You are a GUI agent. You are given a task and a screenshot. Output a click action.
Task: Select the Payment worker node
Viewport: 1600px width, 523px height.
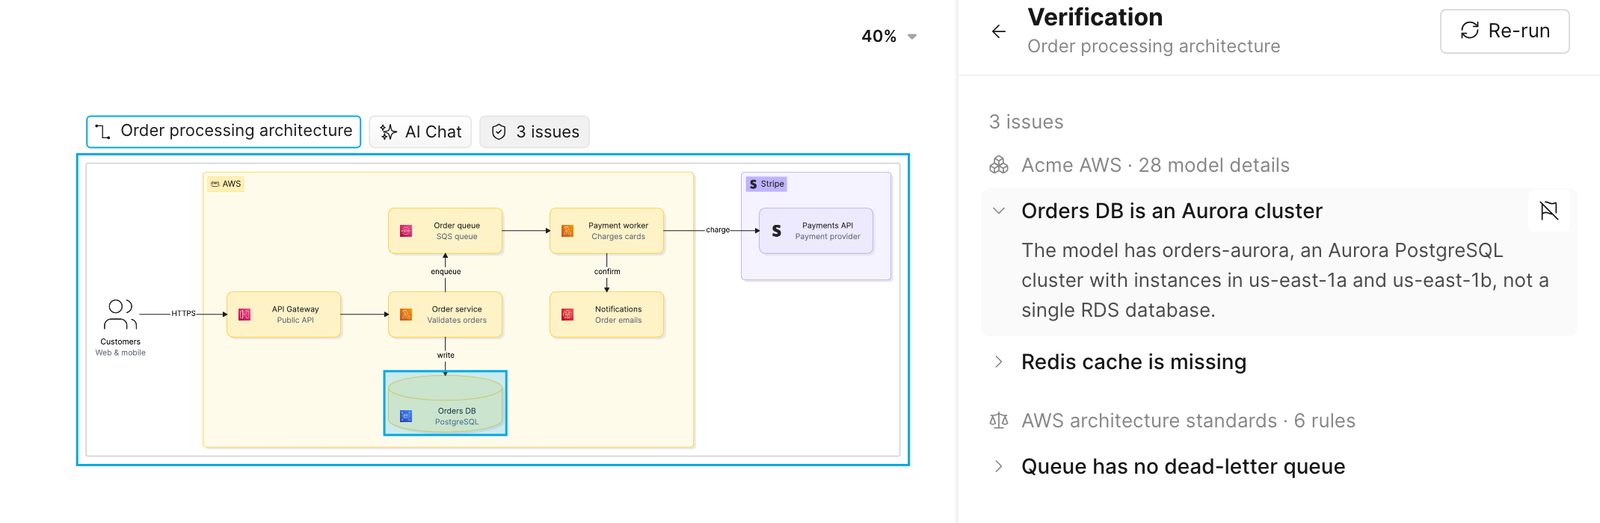click(x=606, y=231)
